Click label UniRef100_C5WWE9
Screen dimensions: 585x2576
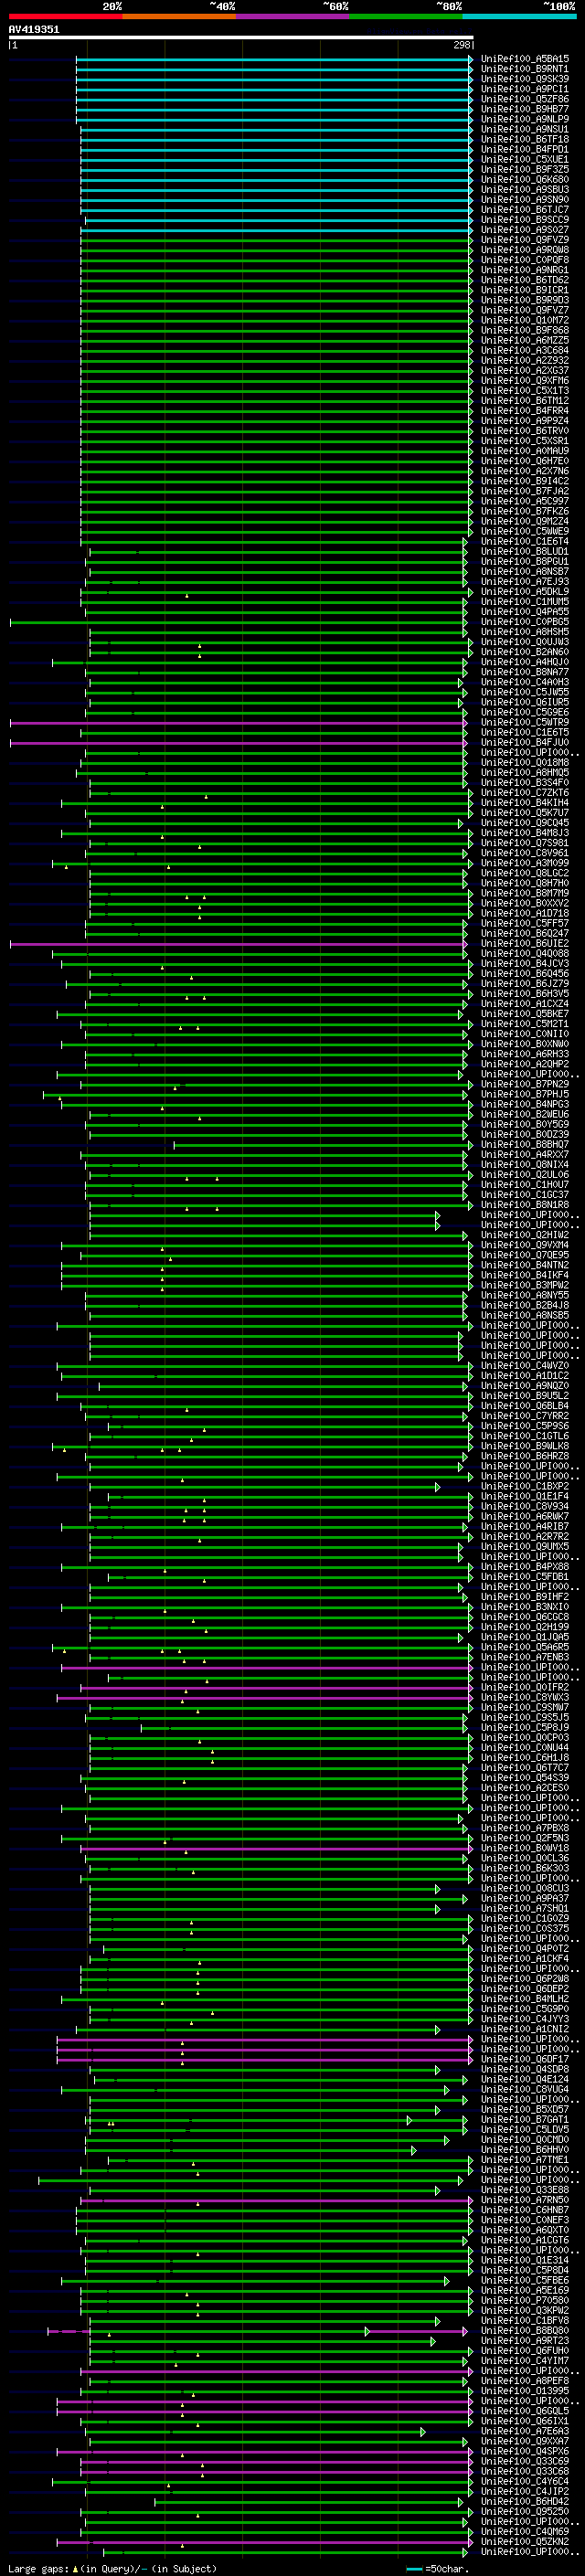(525, 531)
